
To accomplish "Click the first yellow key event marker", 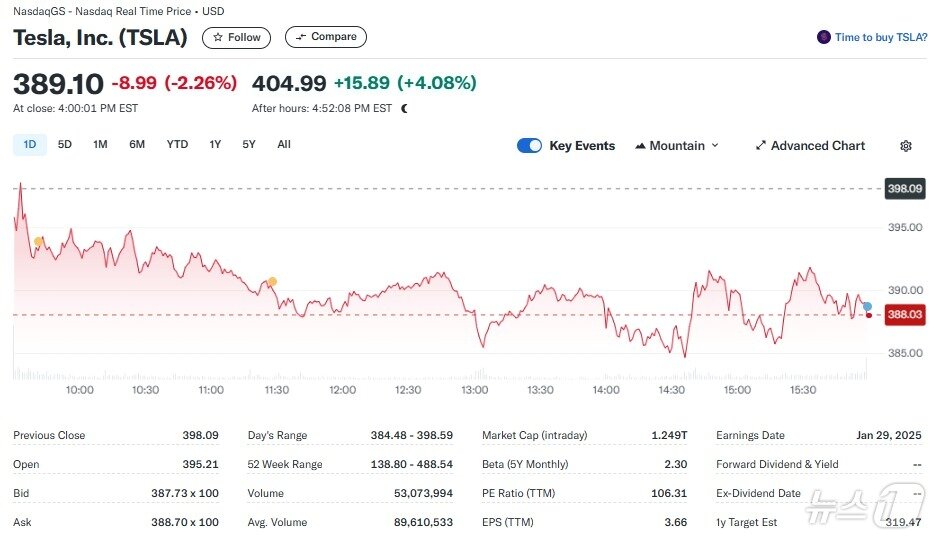I will [x=38, y=242].
